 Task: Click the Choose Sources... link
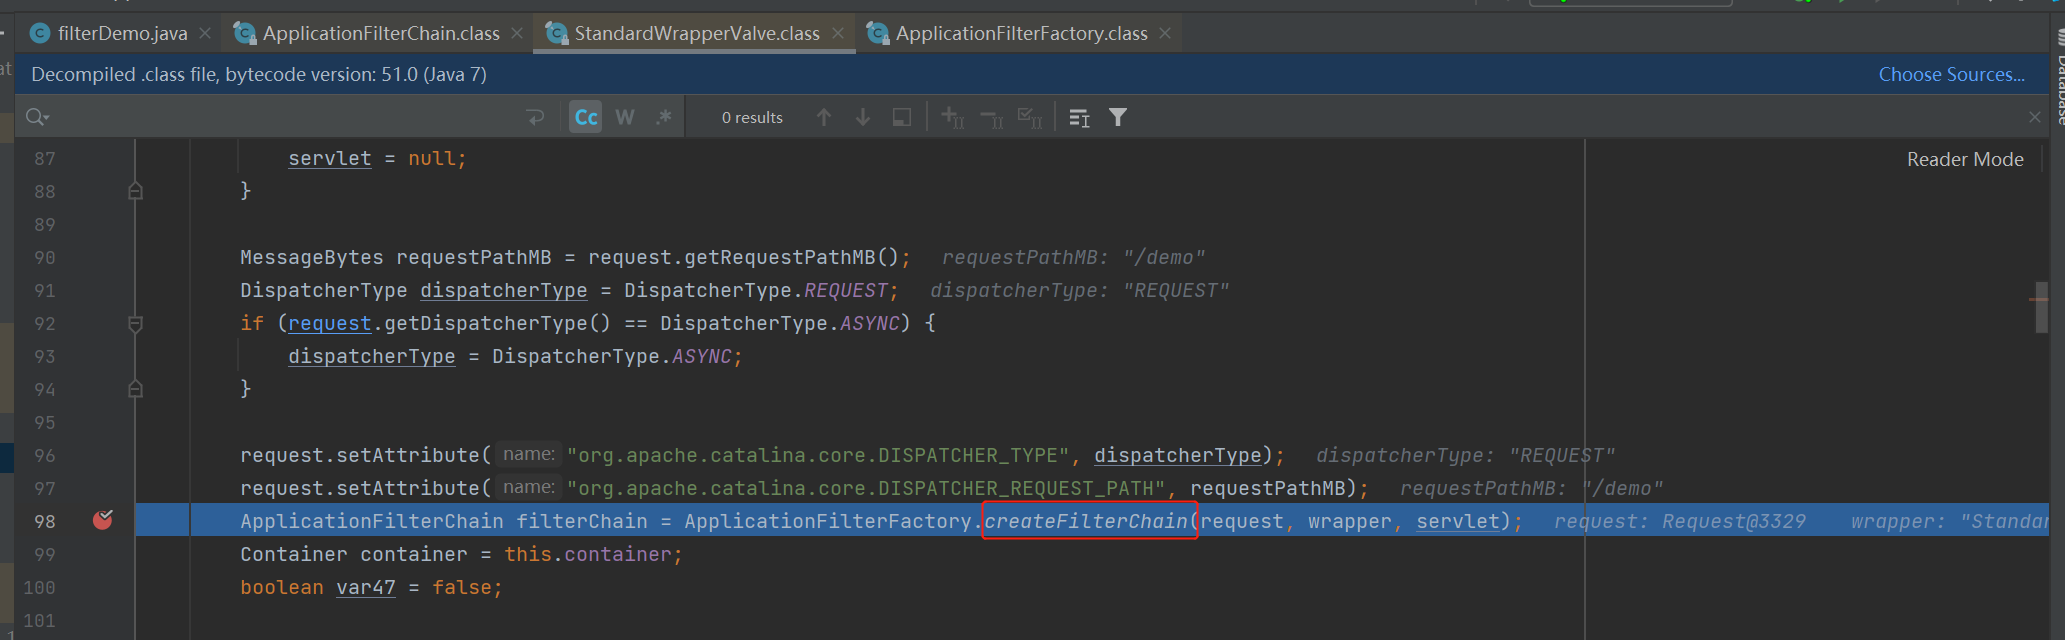(x=1951, y=74)
